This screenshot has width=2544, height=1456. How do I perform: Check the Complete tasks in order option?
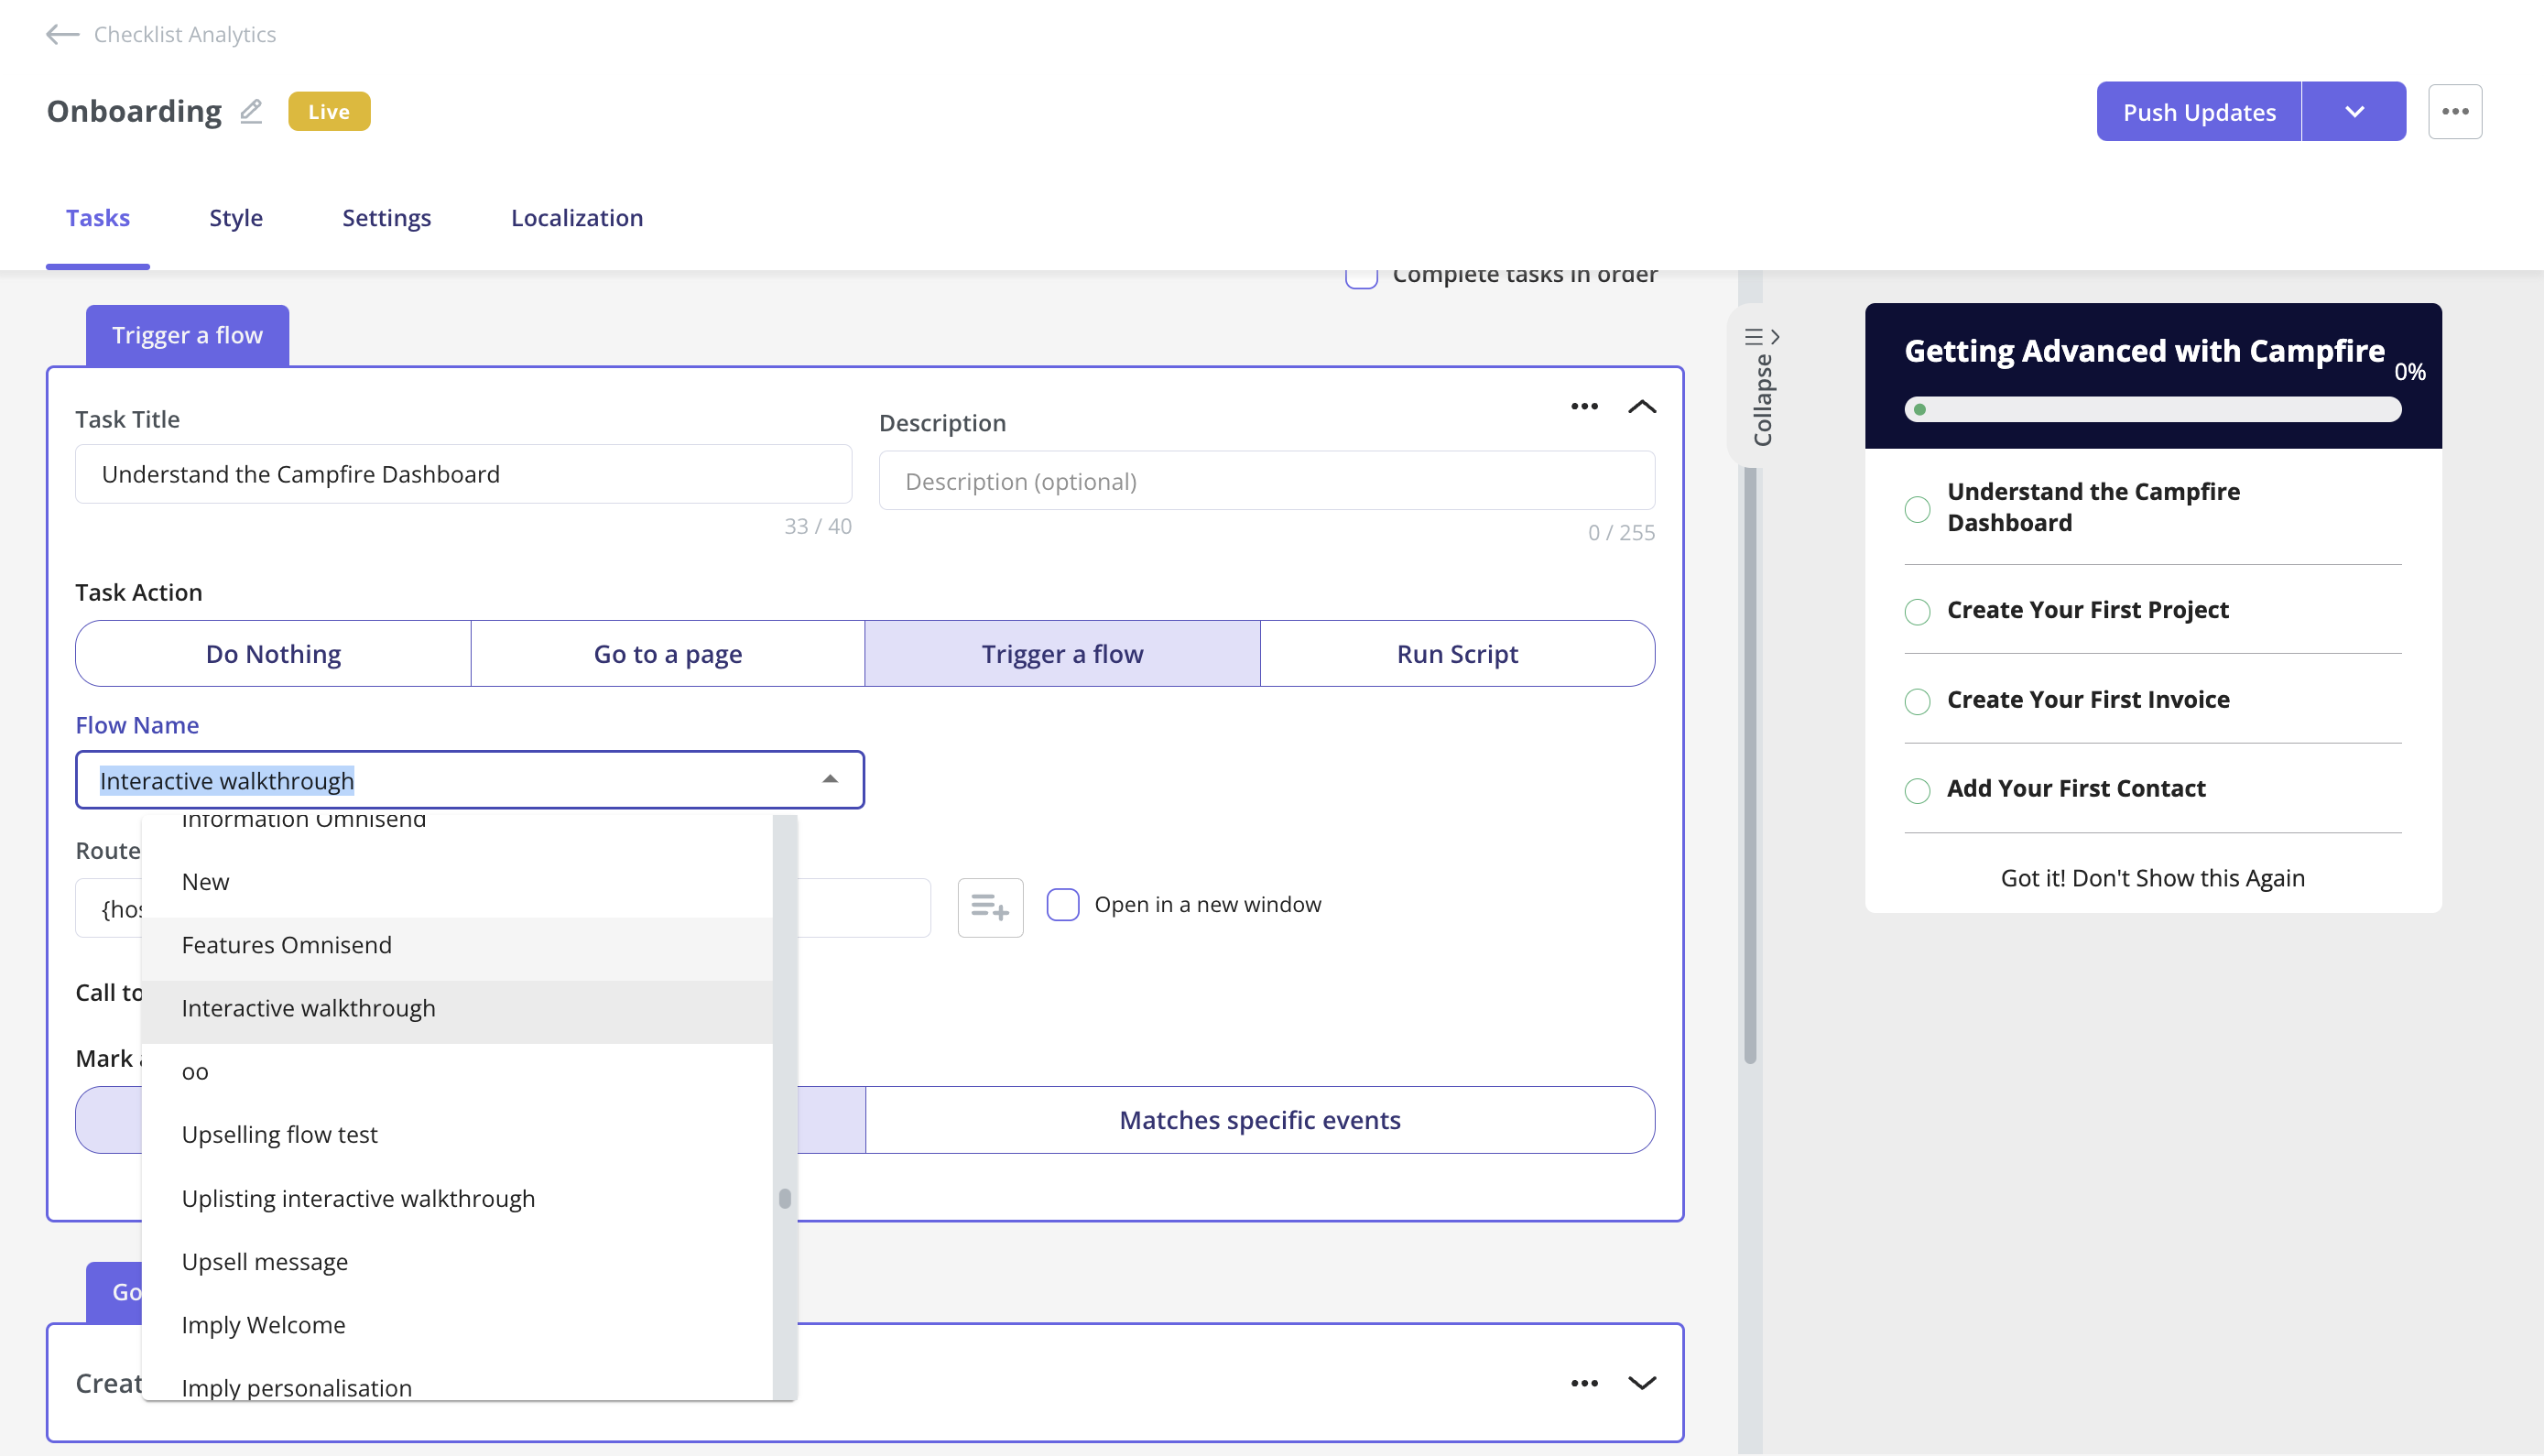pyautogui.click(x=1361, y=274)
